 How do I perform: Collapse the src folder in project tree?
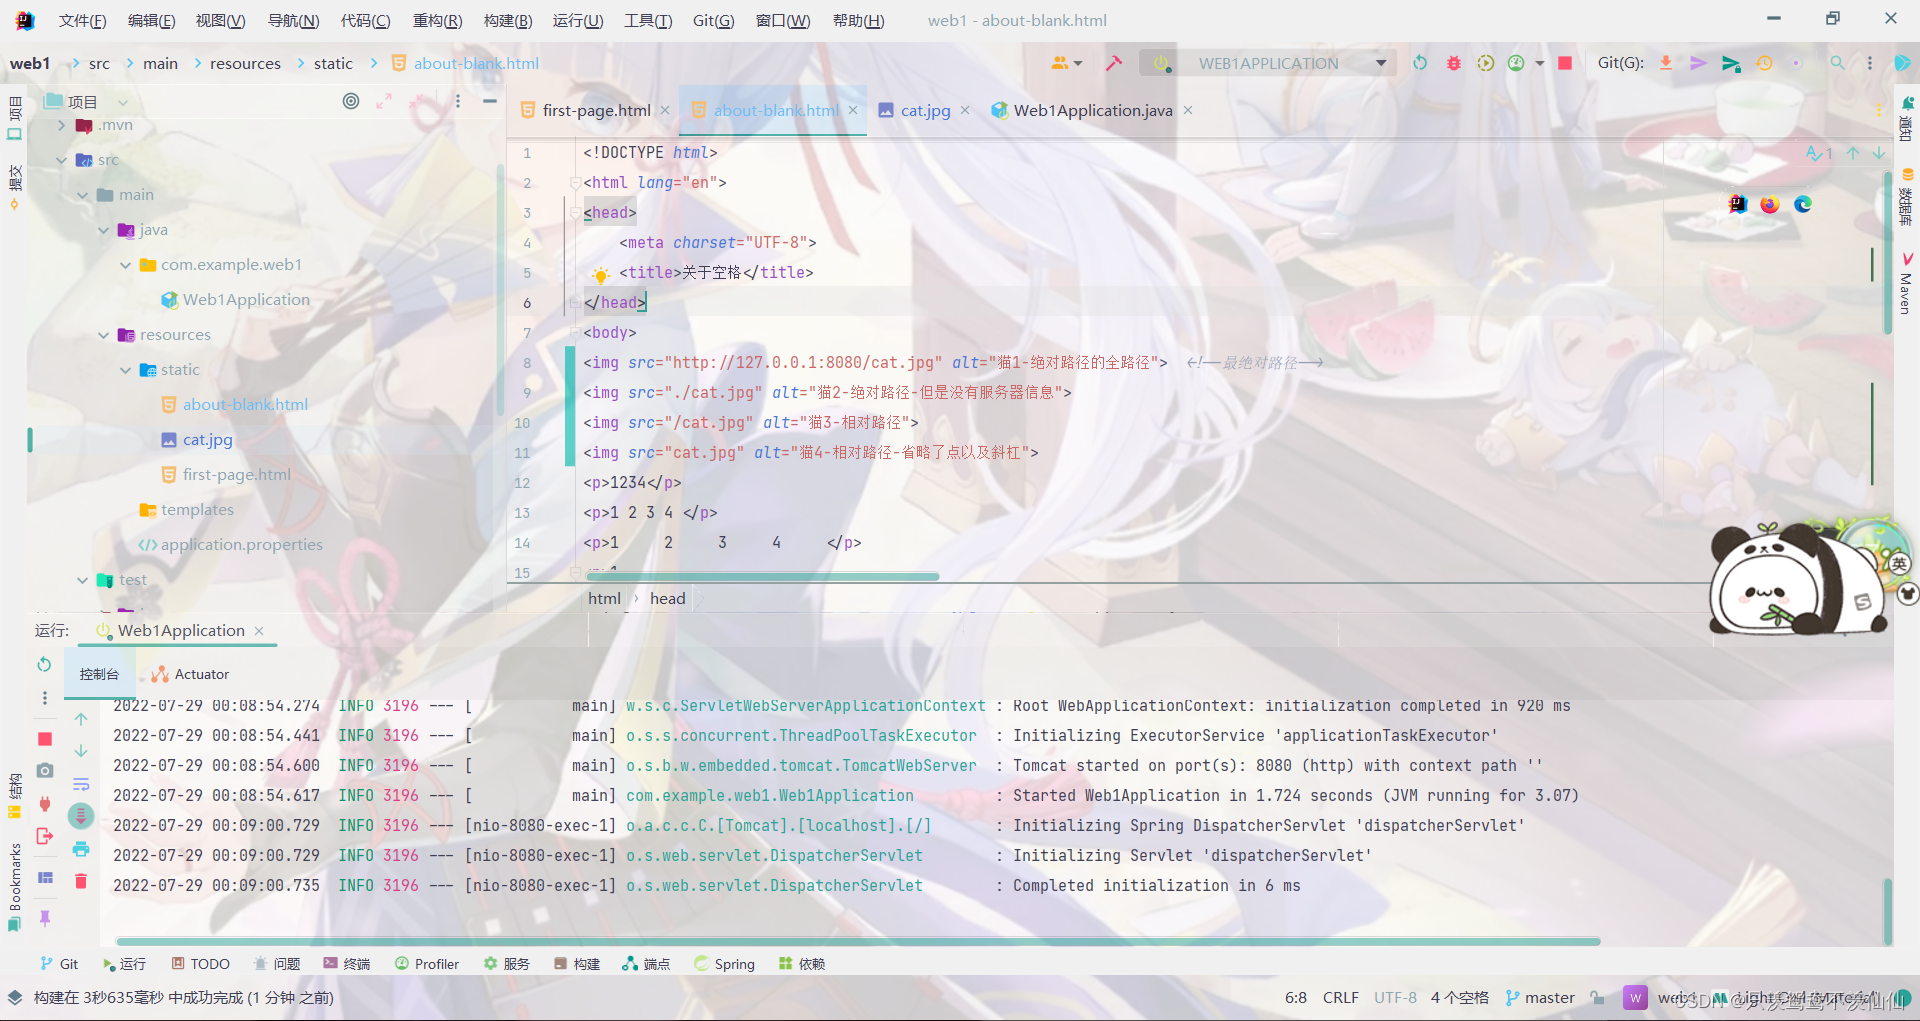point(62,160)
